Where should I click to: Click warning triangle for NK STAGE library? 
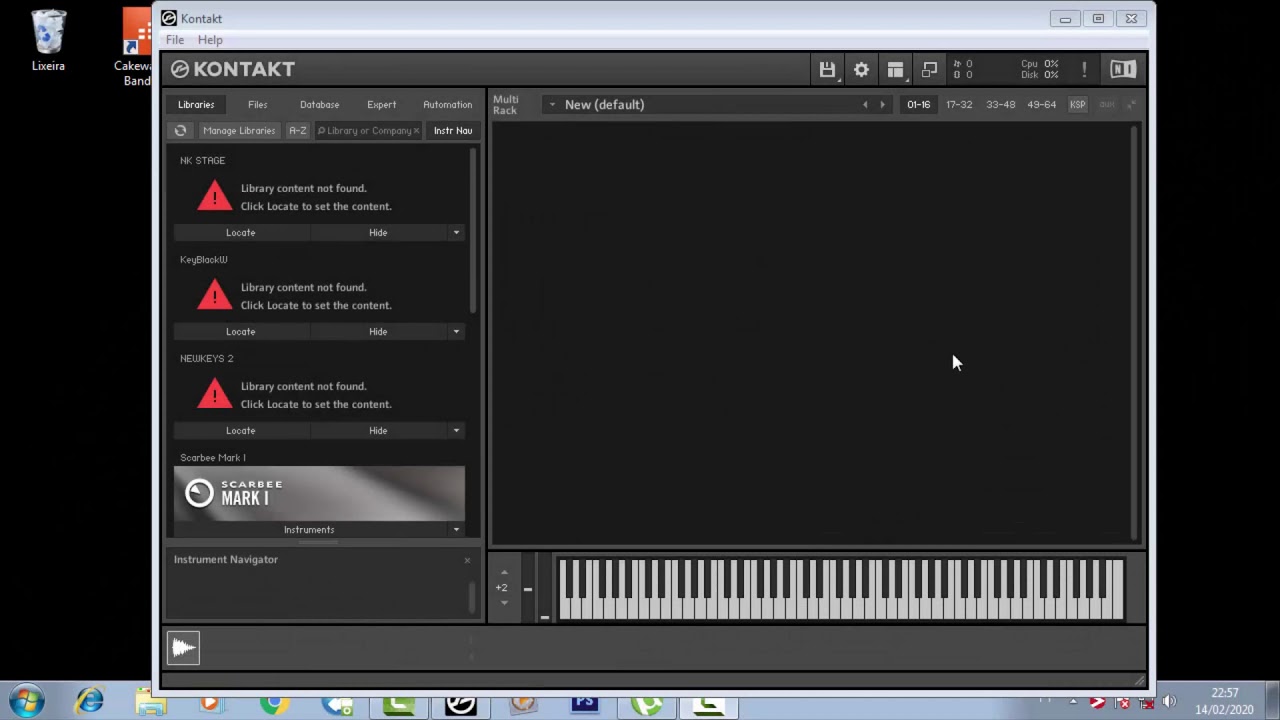214,195
